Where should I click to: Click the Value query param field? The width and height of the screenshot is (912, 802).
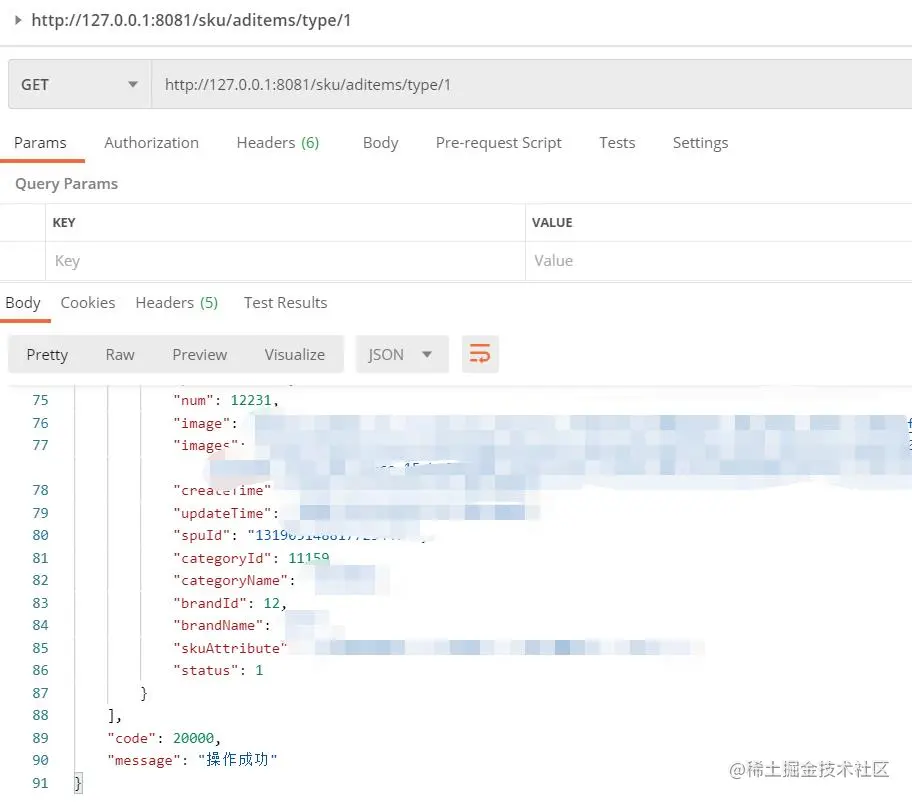pyautogui.click(x=719, y=261)
